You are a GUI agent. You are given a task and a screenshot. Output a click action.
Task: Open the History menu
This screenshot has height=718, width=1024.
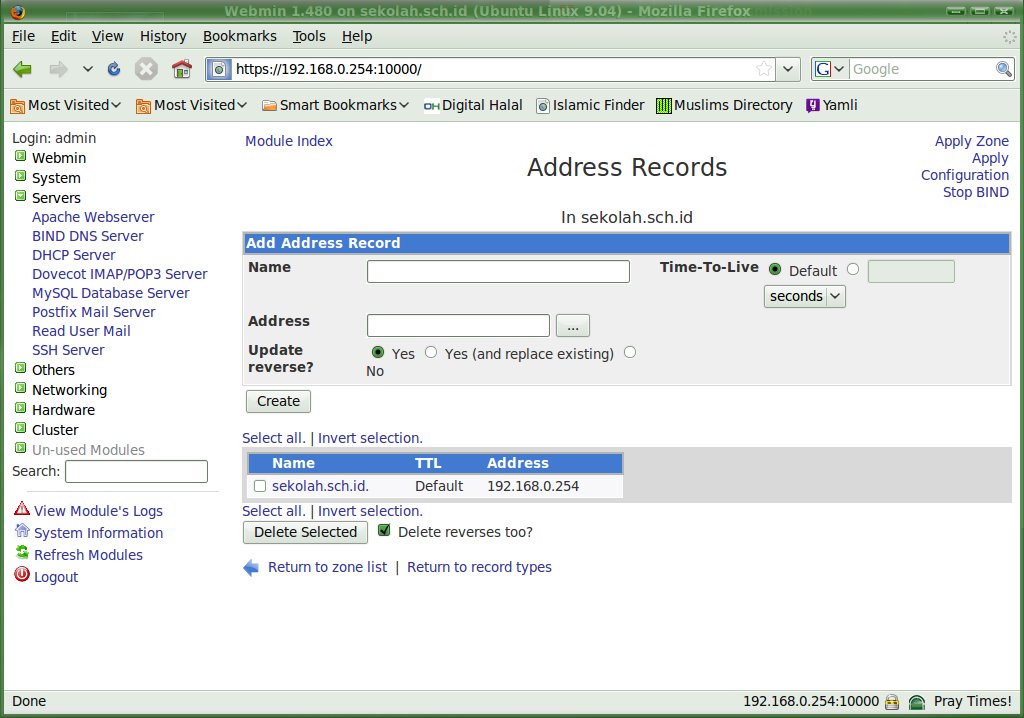coord(163,36)
